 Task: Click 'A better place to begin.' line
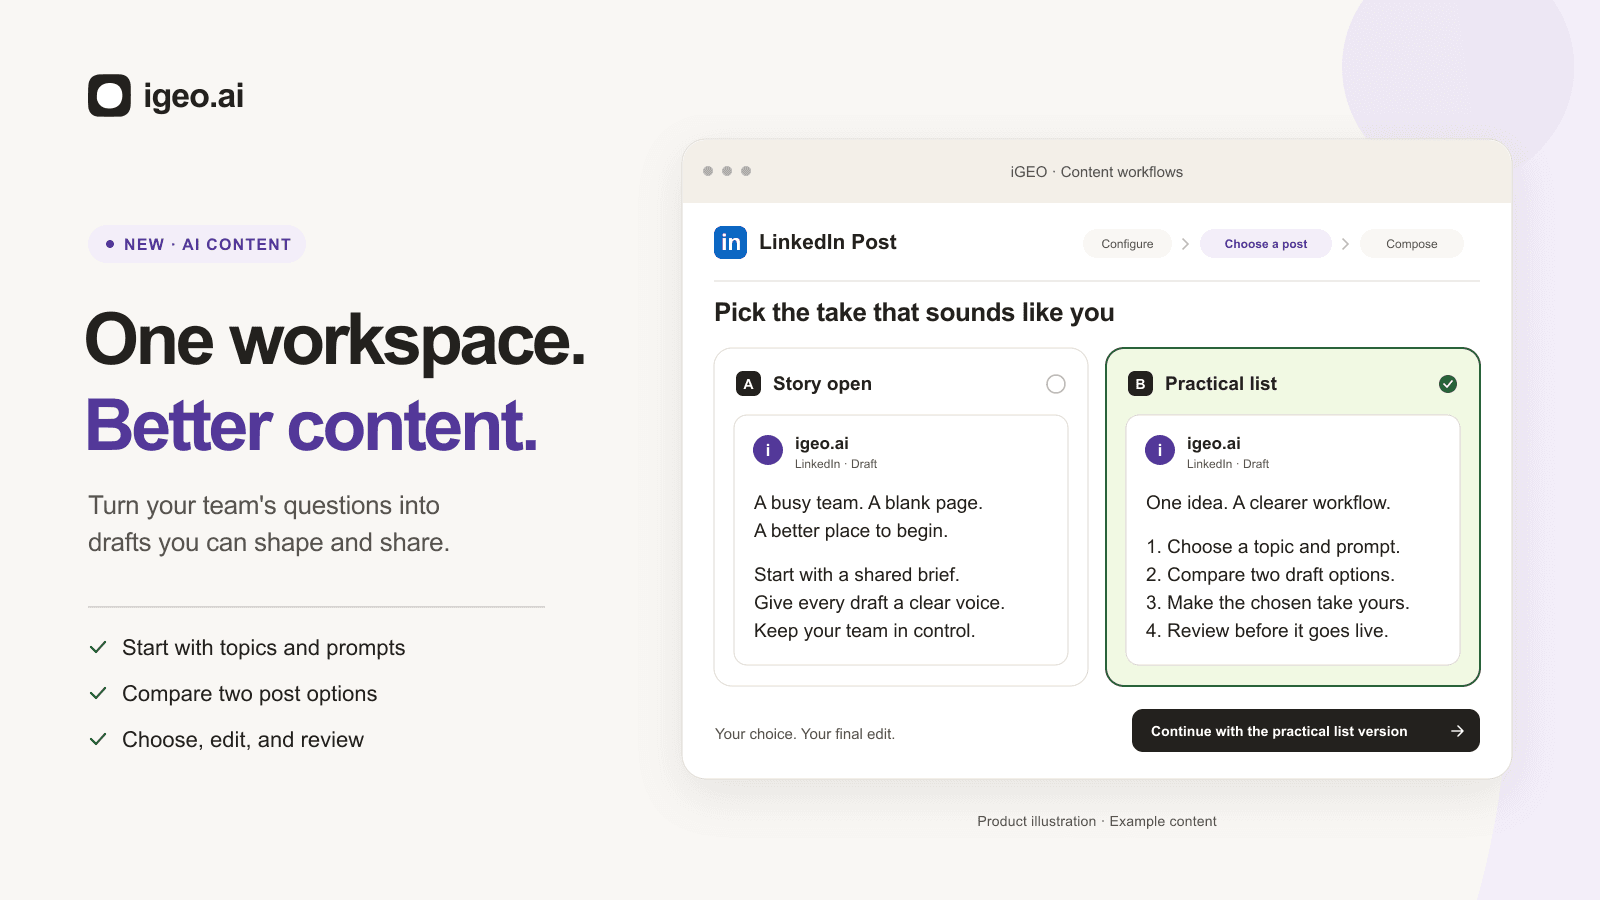pyautogui.click(x=851, y=531)
